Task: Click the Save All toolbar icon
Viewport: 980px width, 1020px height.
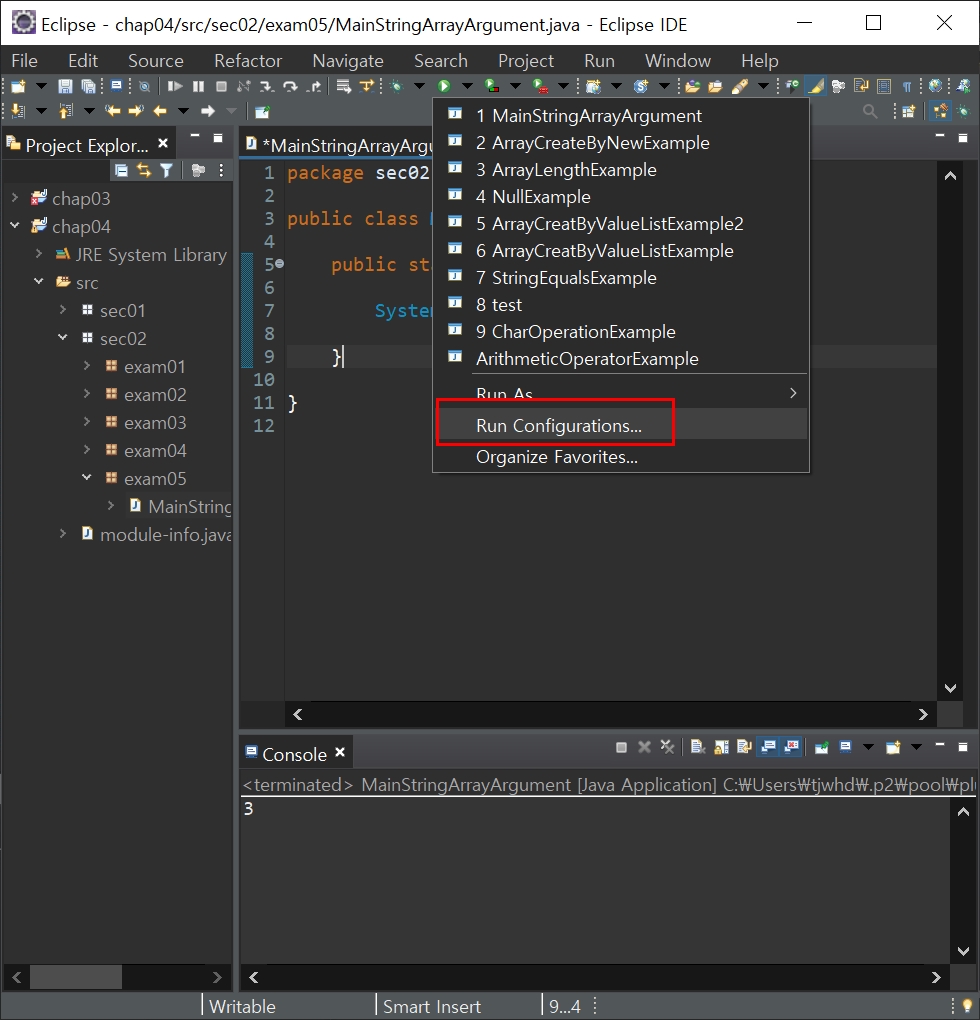Action: coord(88,86)
